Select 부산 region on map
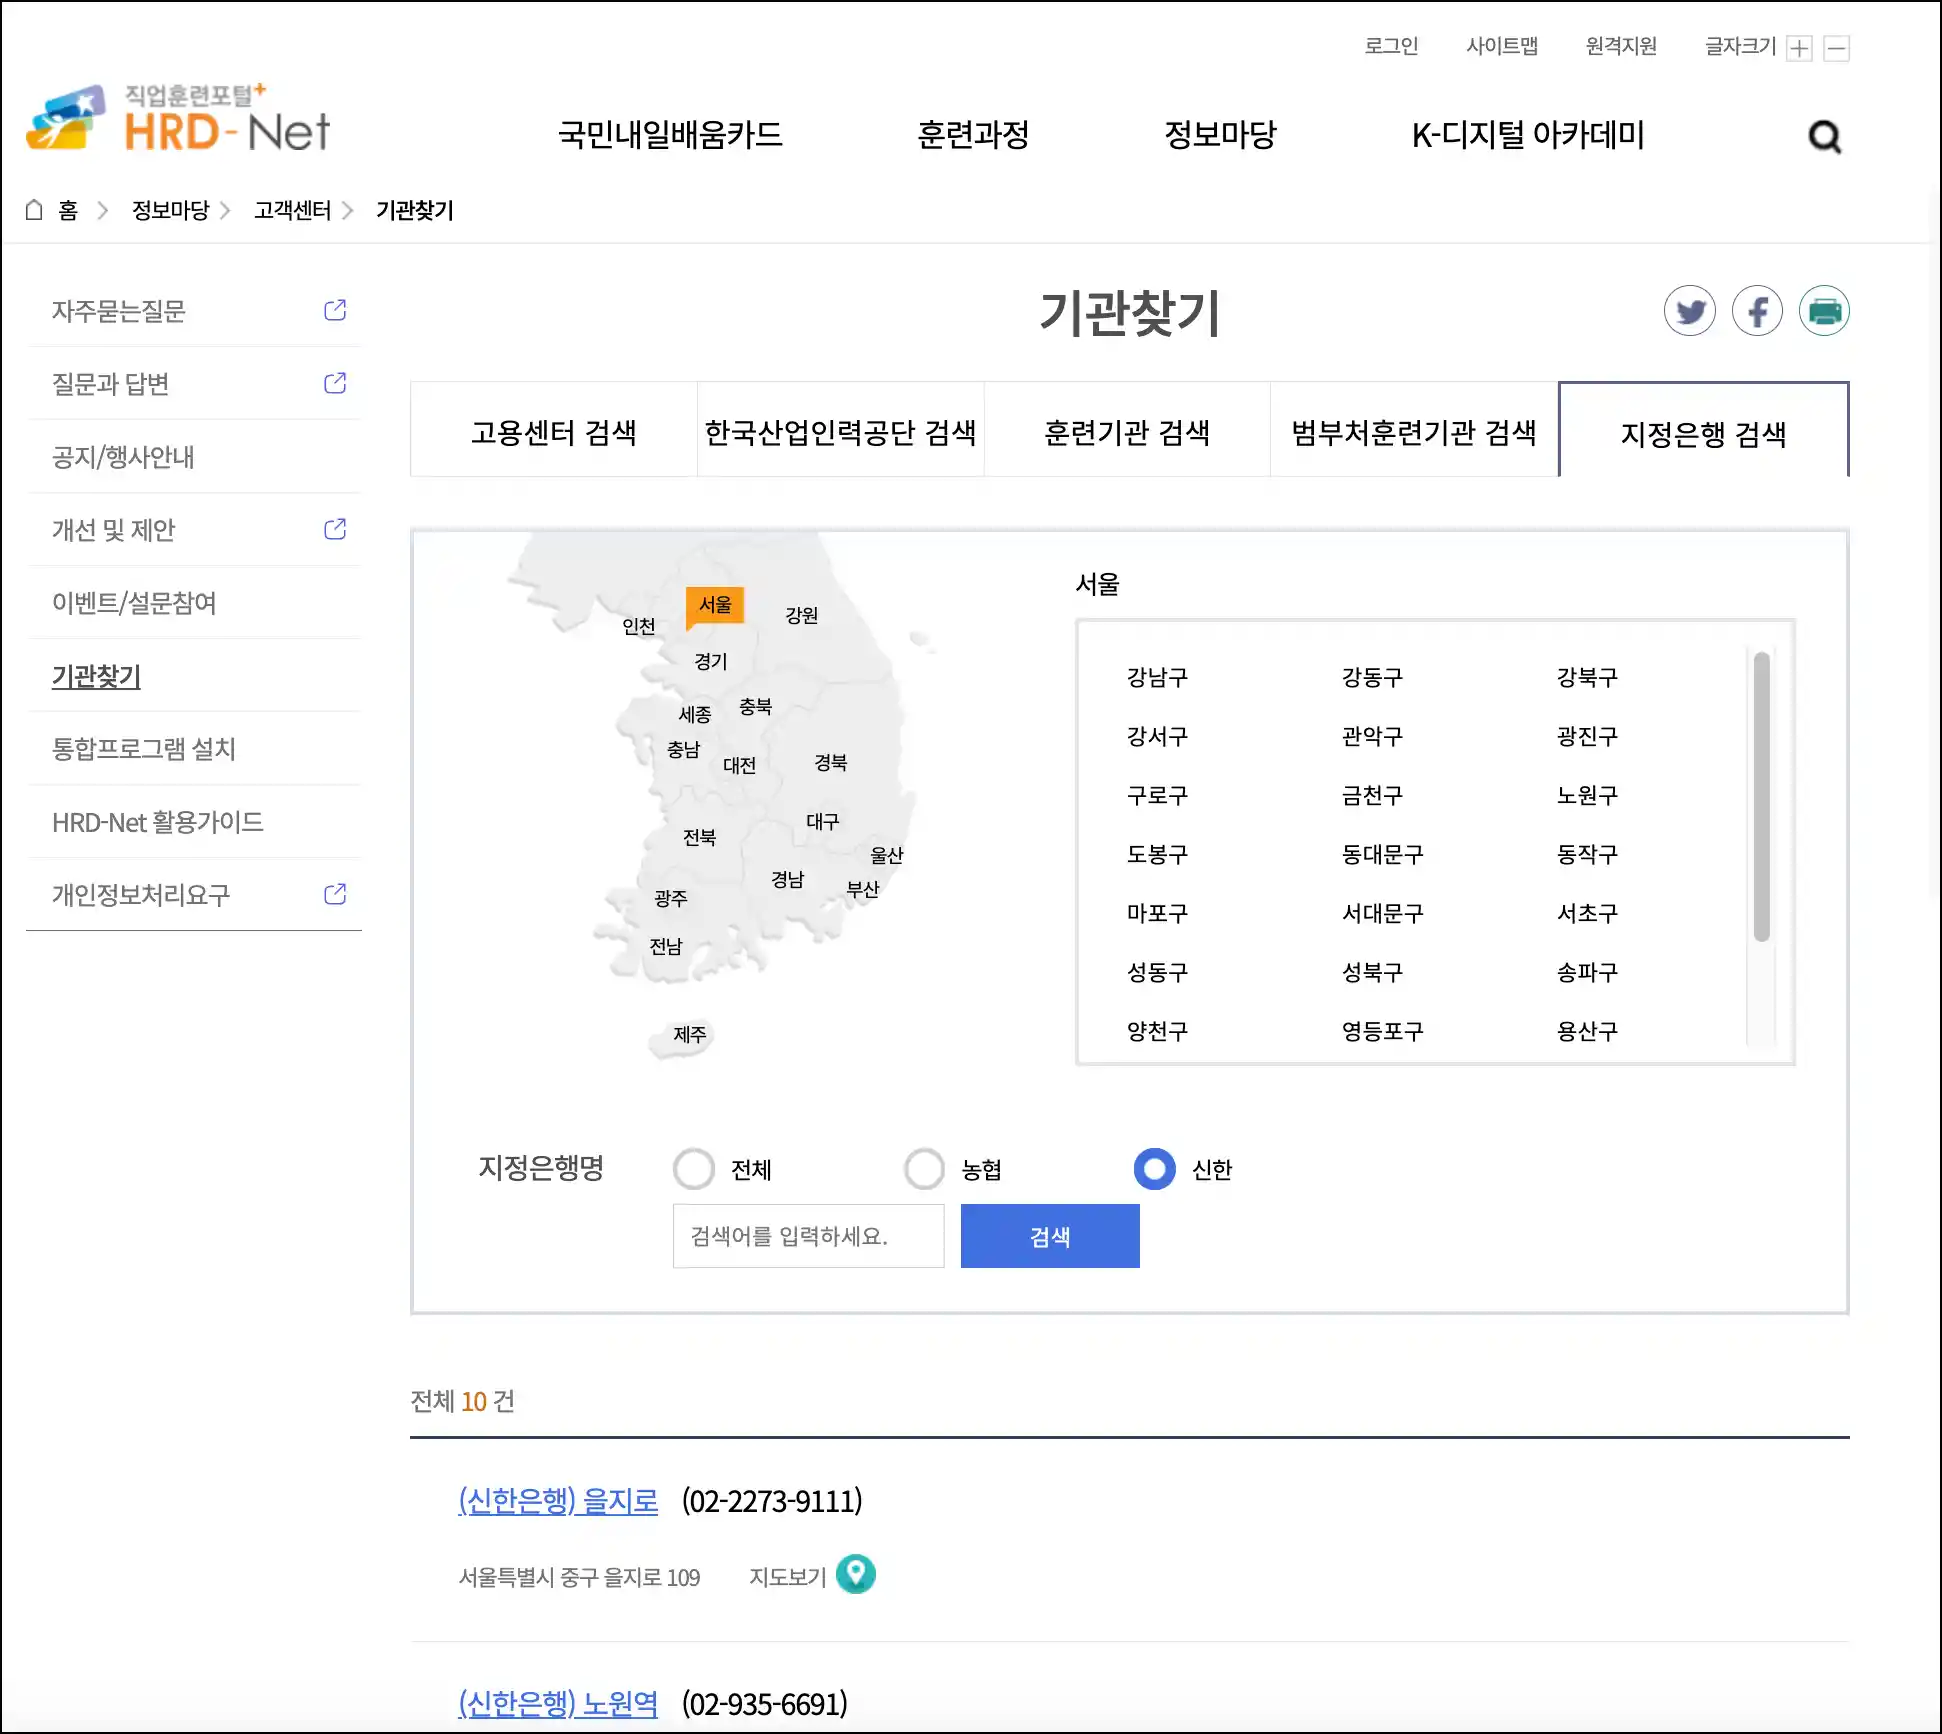Viewport: 1942px width, 1734px height. [x=863, y=889]
